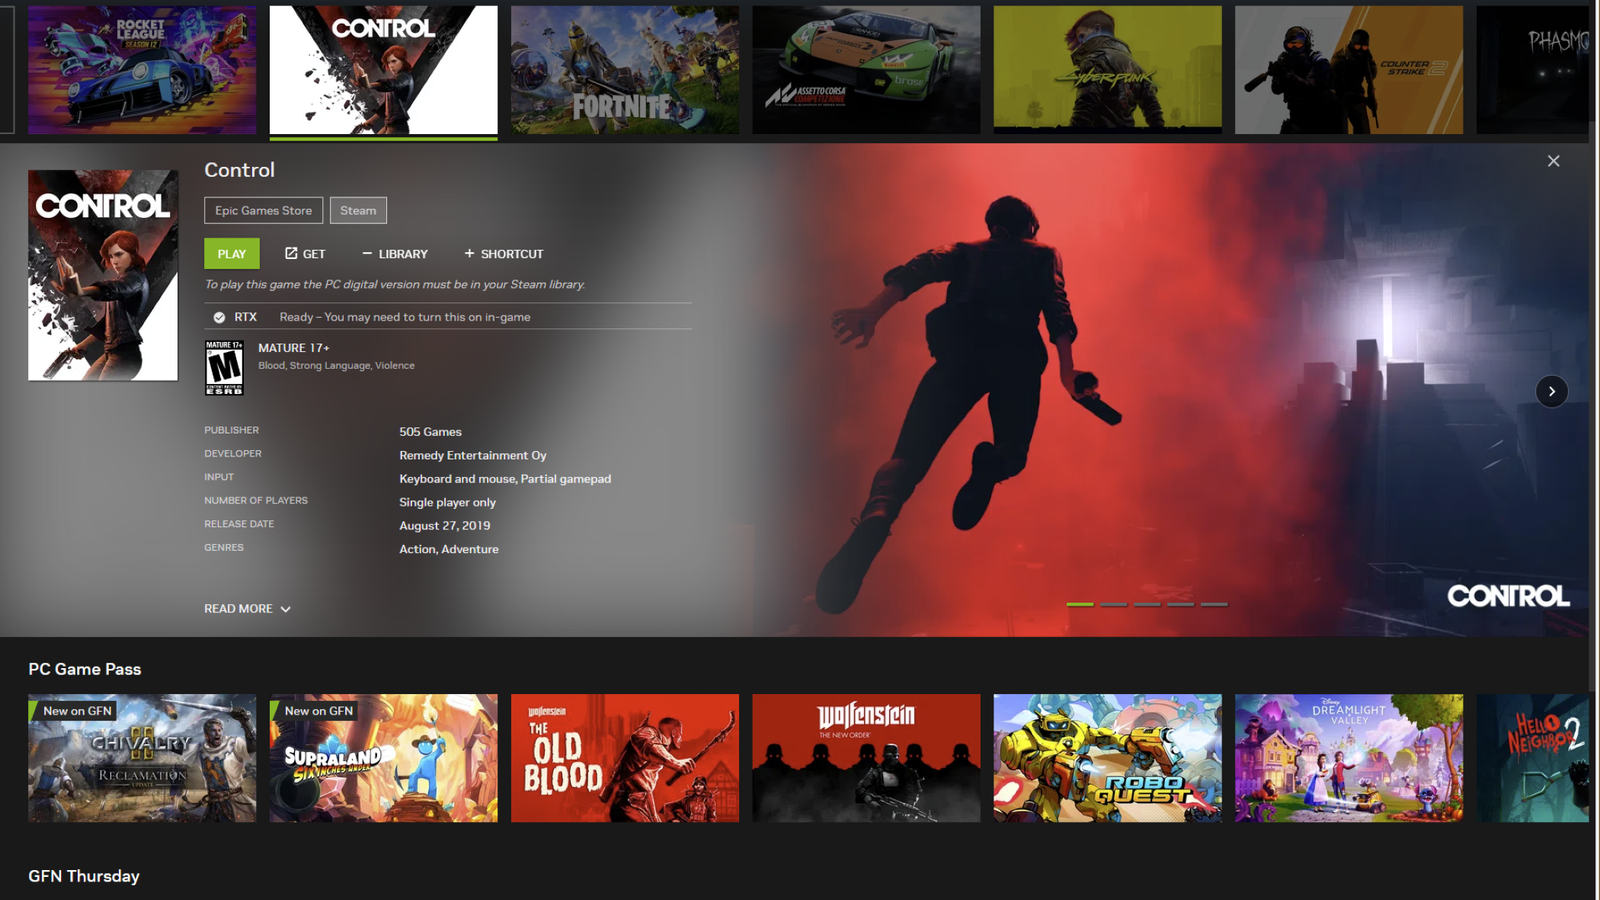Get Control from the store
The image size is (1600, 900).
[x=305, y=254]
